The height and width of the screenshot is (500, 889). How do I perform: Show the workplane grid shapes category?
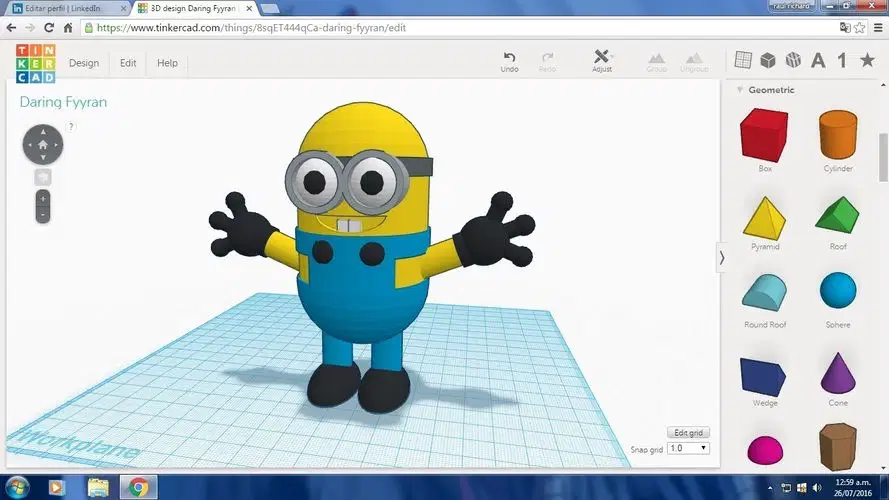coord(743,60)
